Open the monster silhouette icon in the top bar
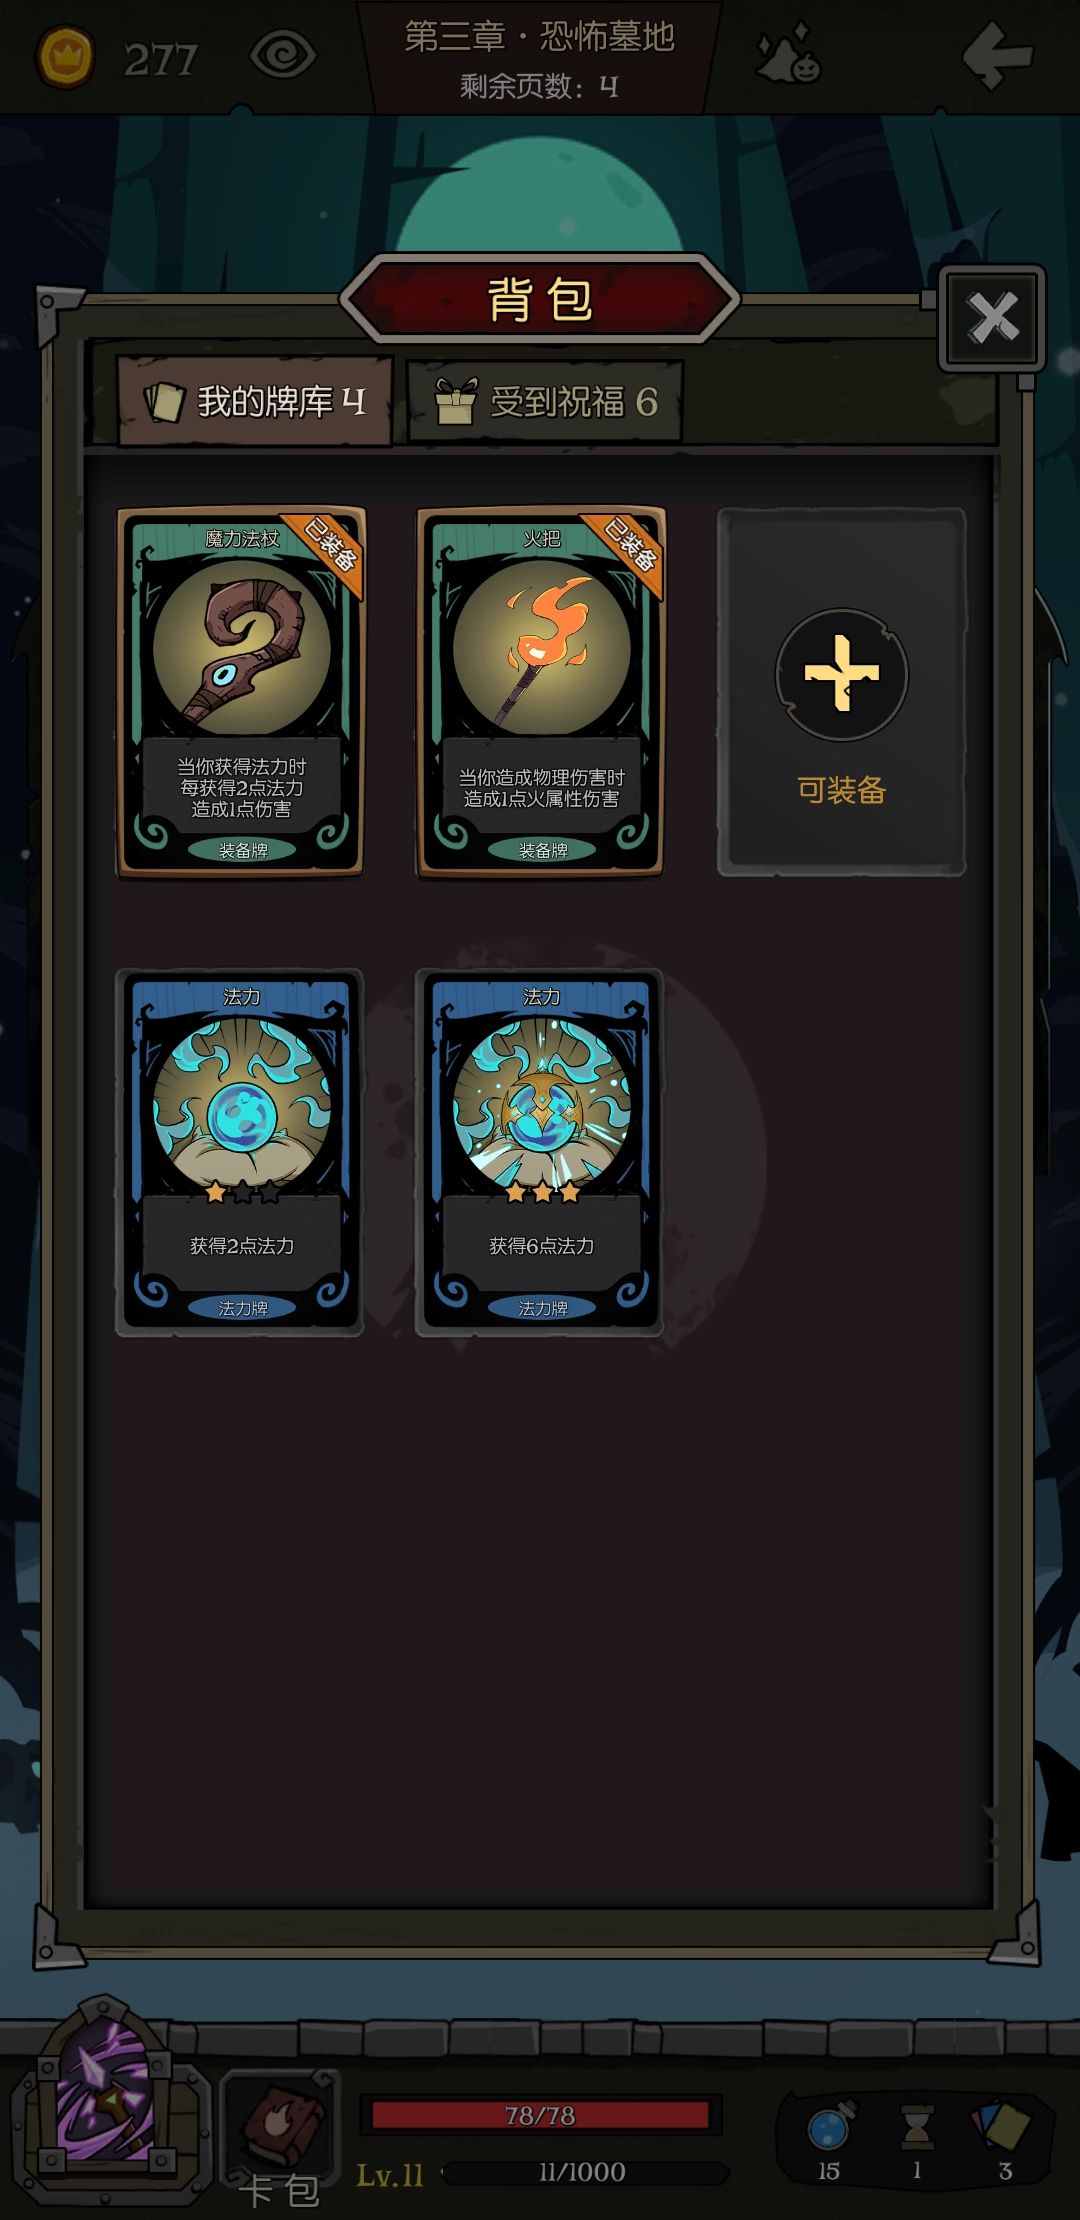The height and width of the screenshot is (2220, 1080). (x=789, y=57)
